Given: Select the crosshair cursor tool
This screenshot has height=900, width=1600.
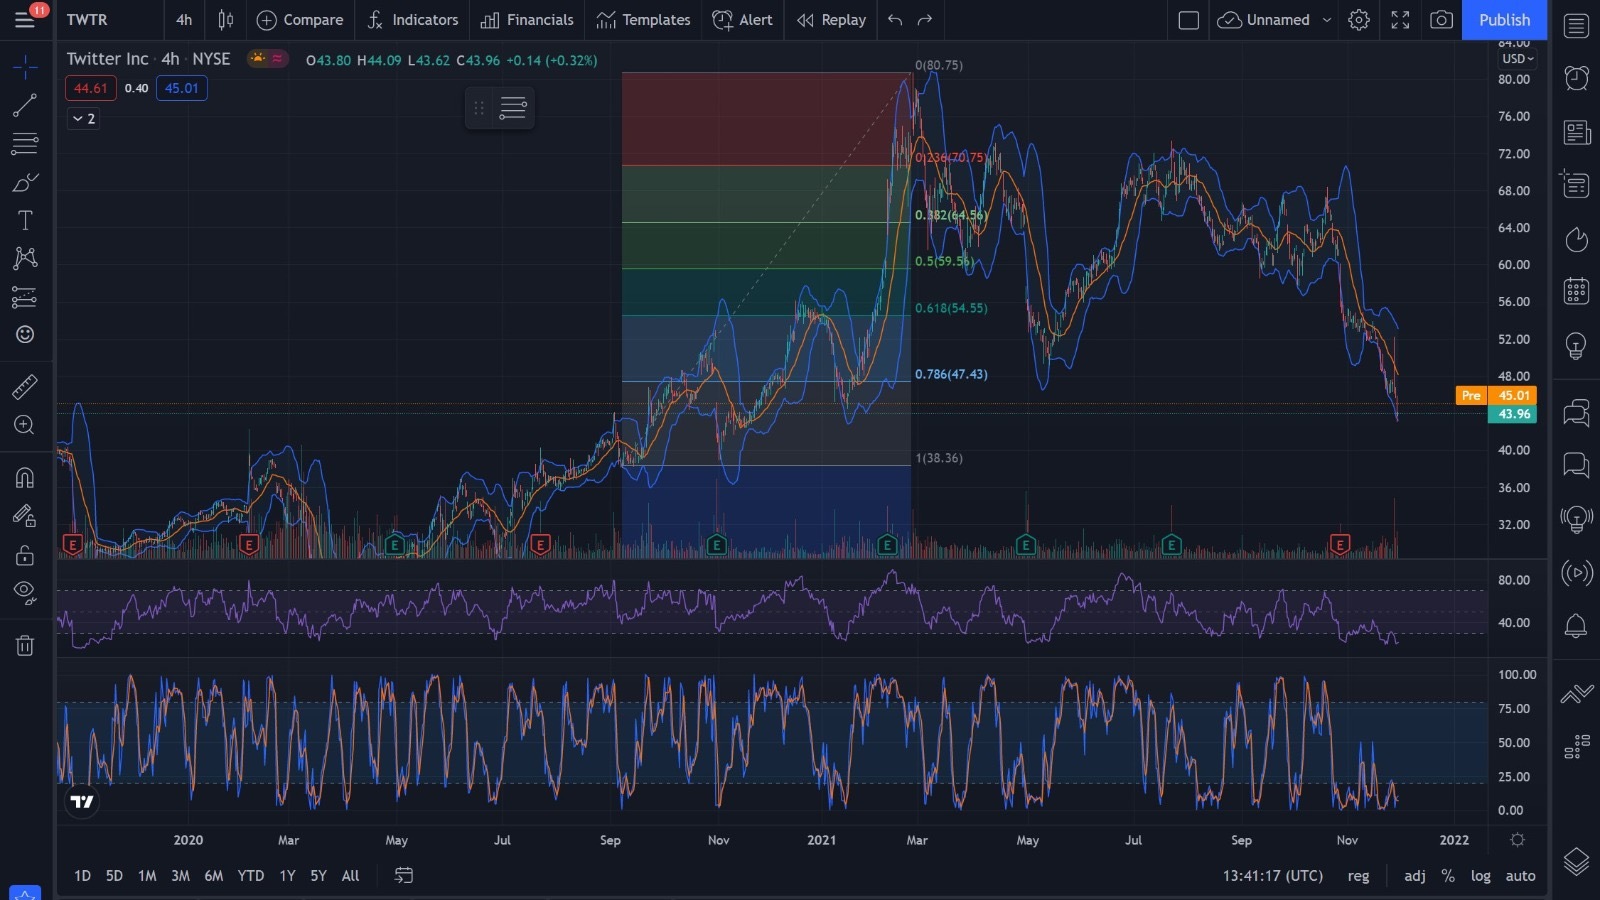Looking at the screenshot, I should pos(25,68).
